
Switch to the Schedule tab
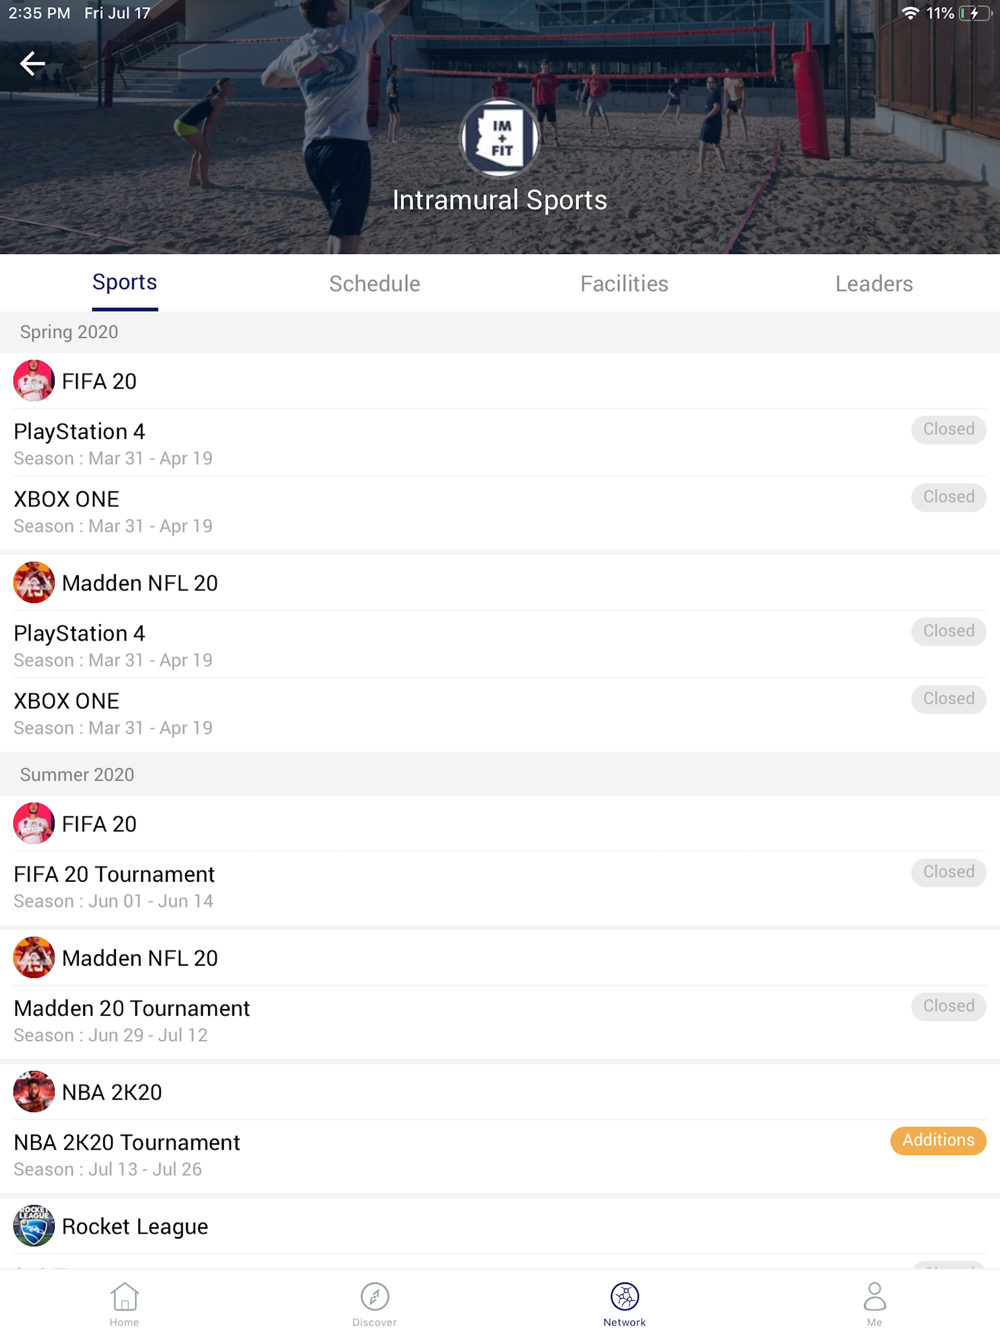[375, 284]
